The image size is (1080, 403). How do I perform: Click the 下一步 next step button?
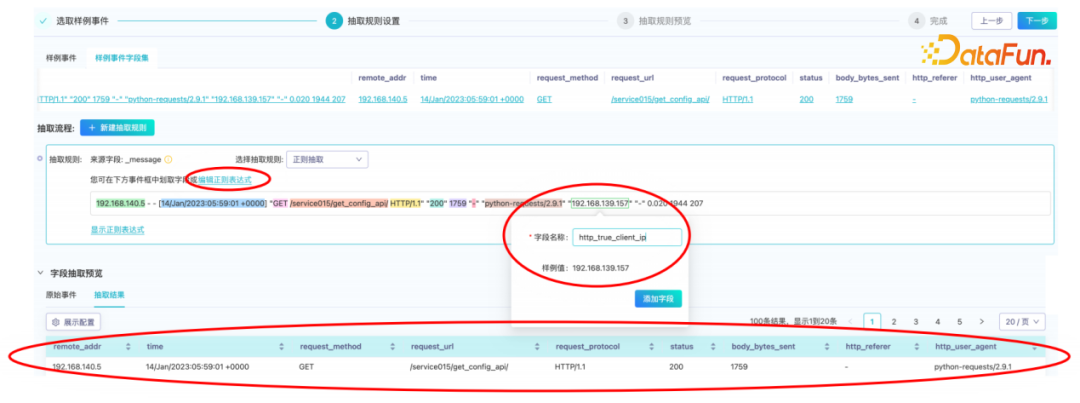click(x=1036, y=20)
